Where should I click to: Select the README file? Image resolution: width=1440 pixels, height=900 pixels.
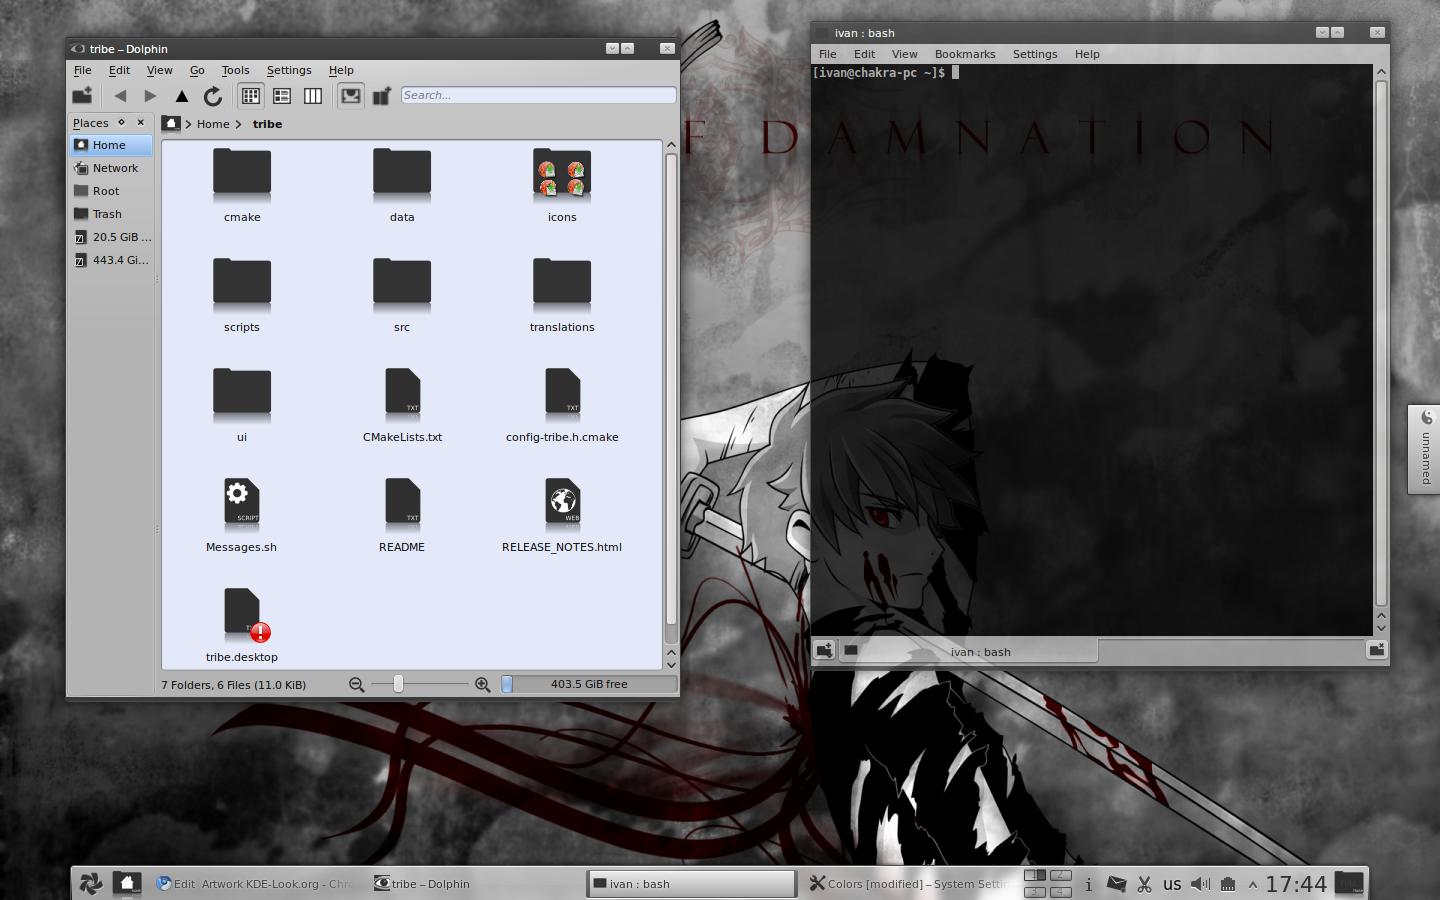tap(402, 514)
